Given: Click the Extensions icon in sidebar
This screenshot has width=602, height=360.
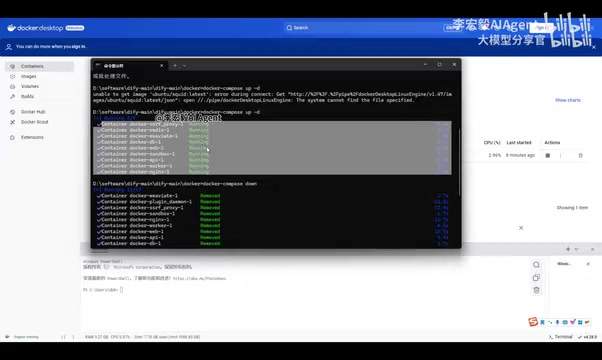Looking at the screenshot, I should (12, 137).
